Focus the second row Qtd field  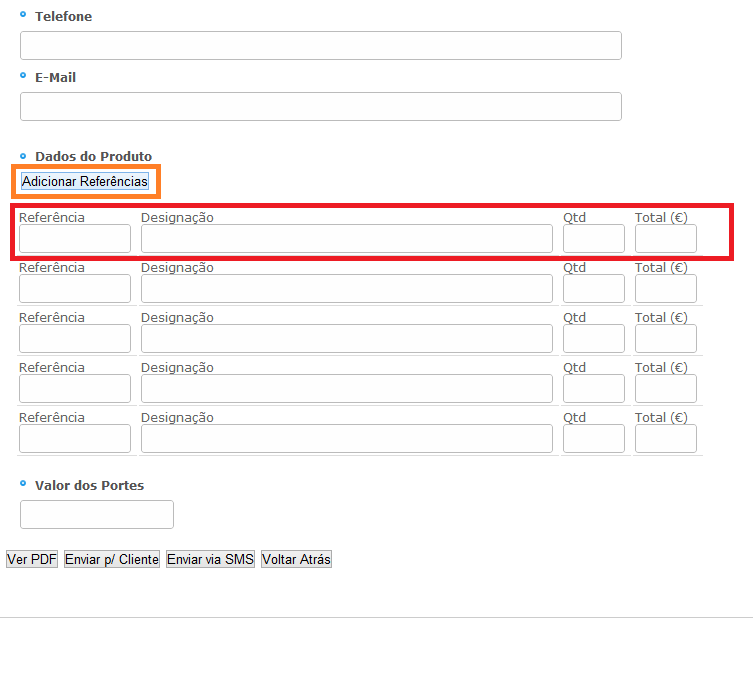tap(593, 289)
